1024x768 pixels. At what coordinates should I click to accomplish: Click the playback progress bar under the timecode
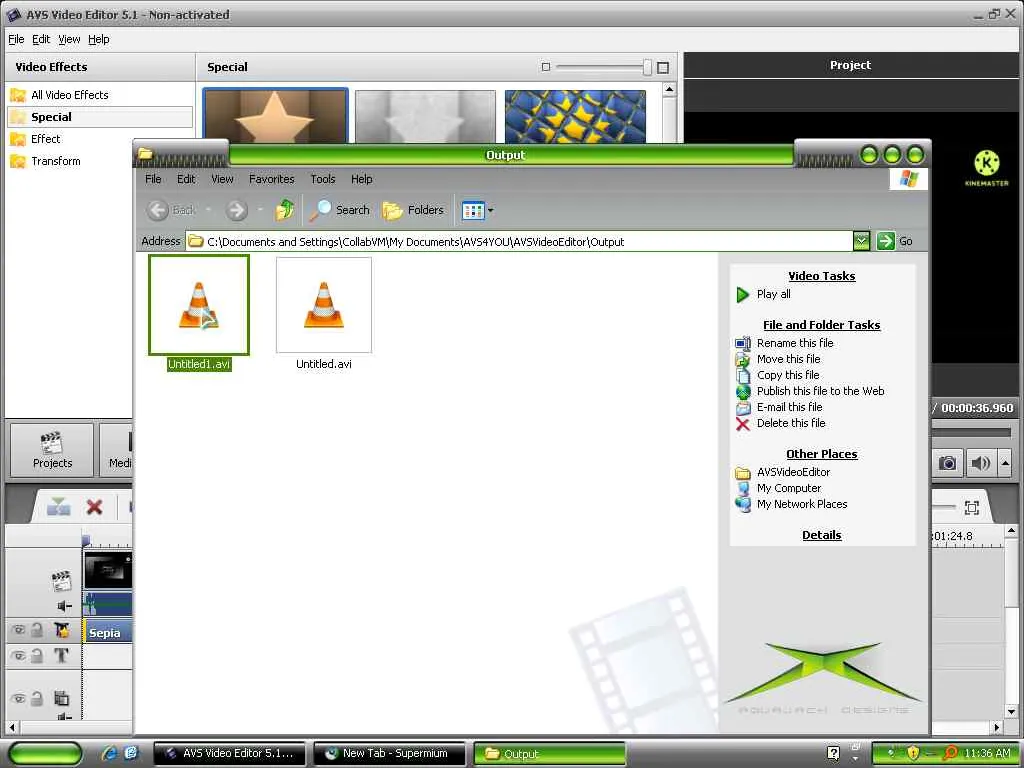coord(971,432)
